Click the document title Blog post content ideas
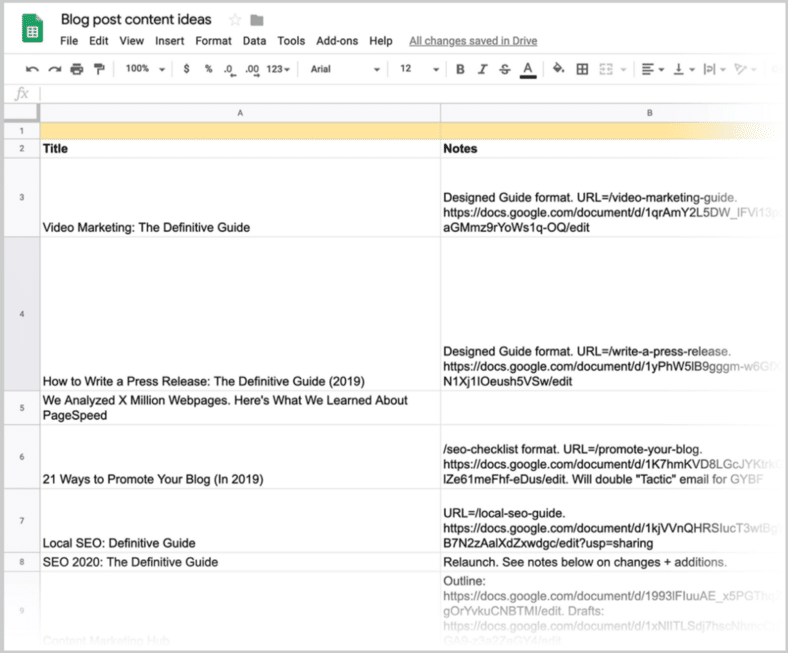The image size is (788, 653). coord(136,20)
